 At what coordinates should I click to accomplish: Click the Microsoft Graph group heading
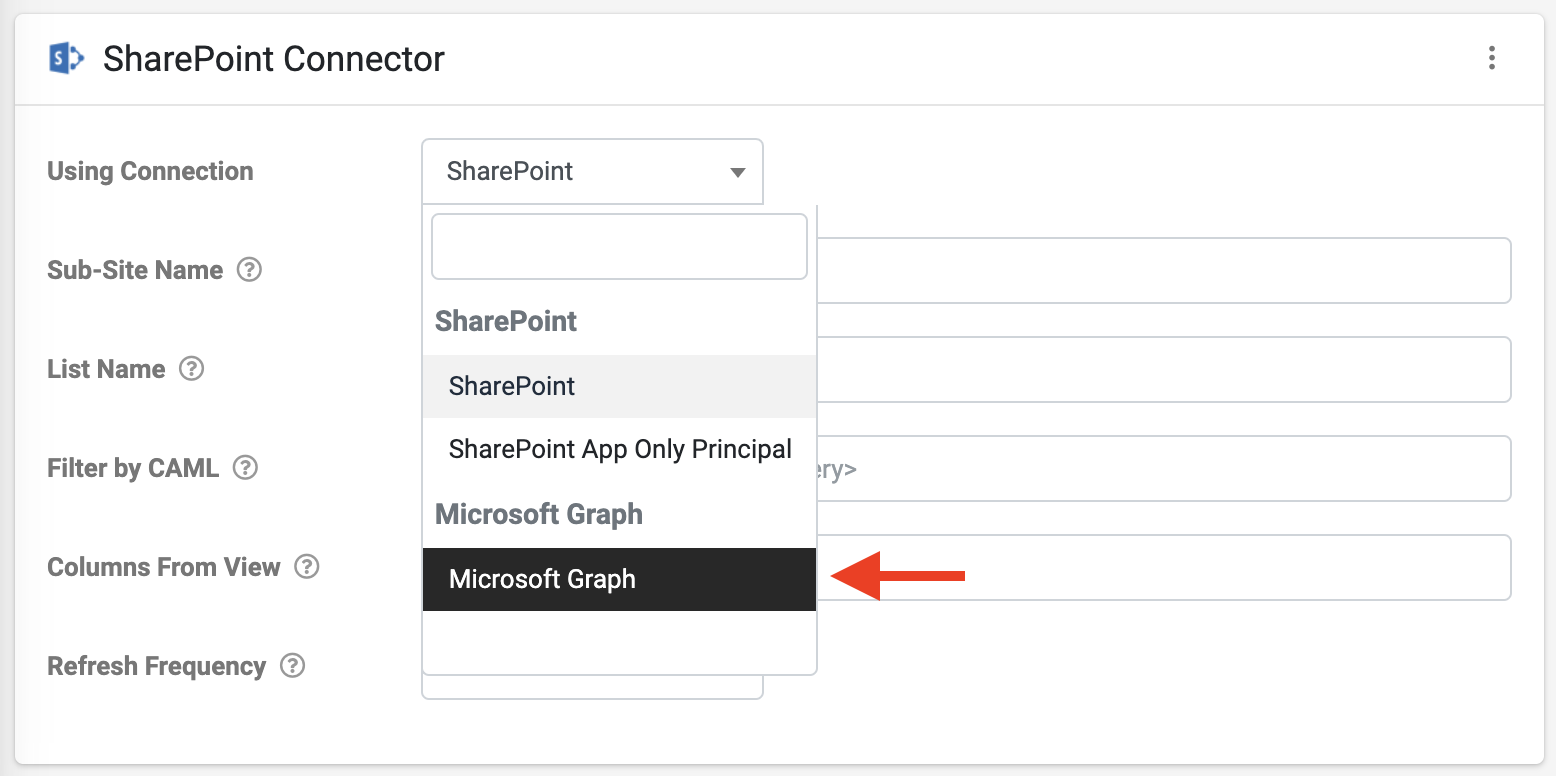click(x=539, y=514)
